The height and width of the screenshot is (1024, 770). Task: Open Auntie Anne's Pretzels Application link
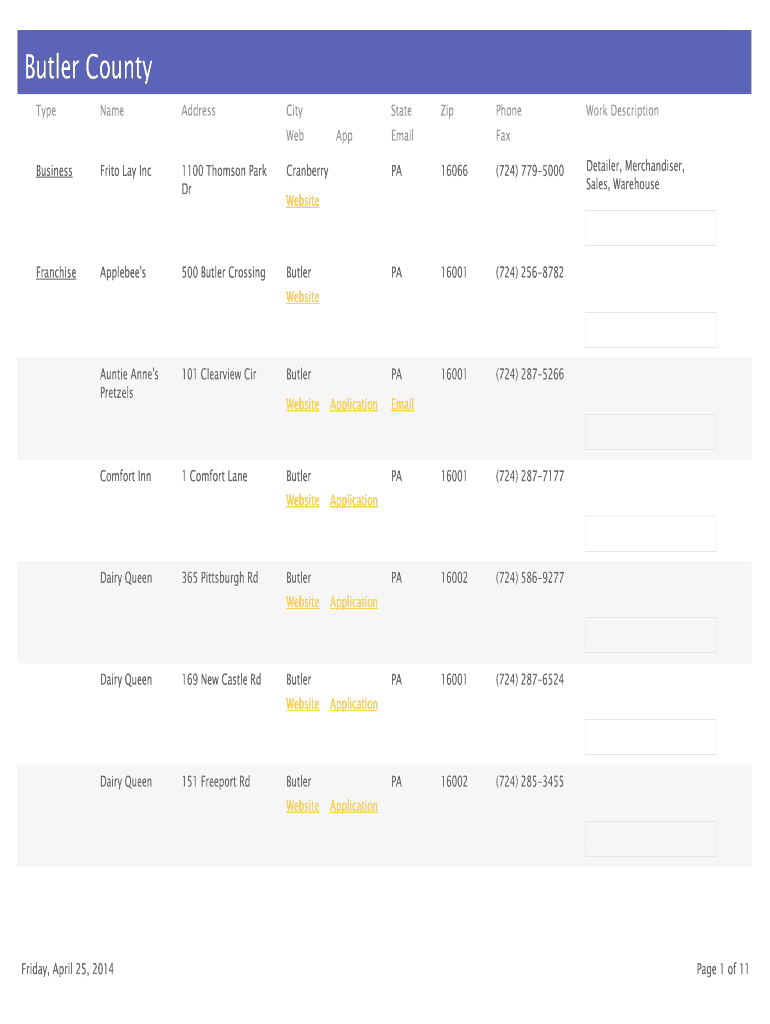click(x=354, y=405)
